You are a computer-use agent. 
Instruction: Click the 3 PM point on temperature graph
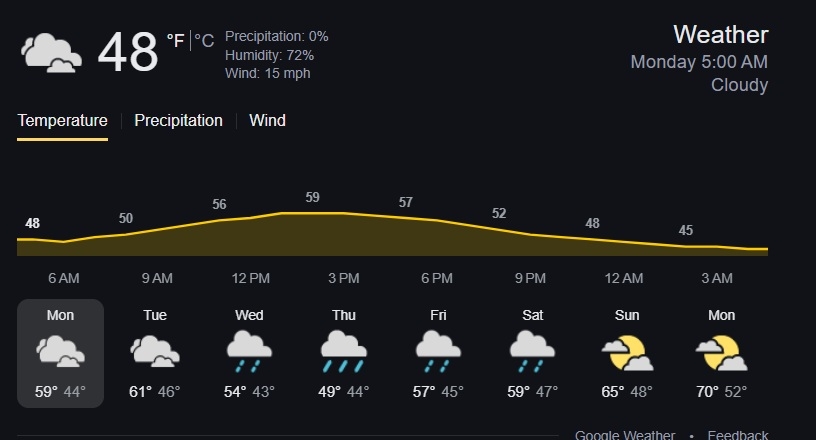tap(343, 214)
